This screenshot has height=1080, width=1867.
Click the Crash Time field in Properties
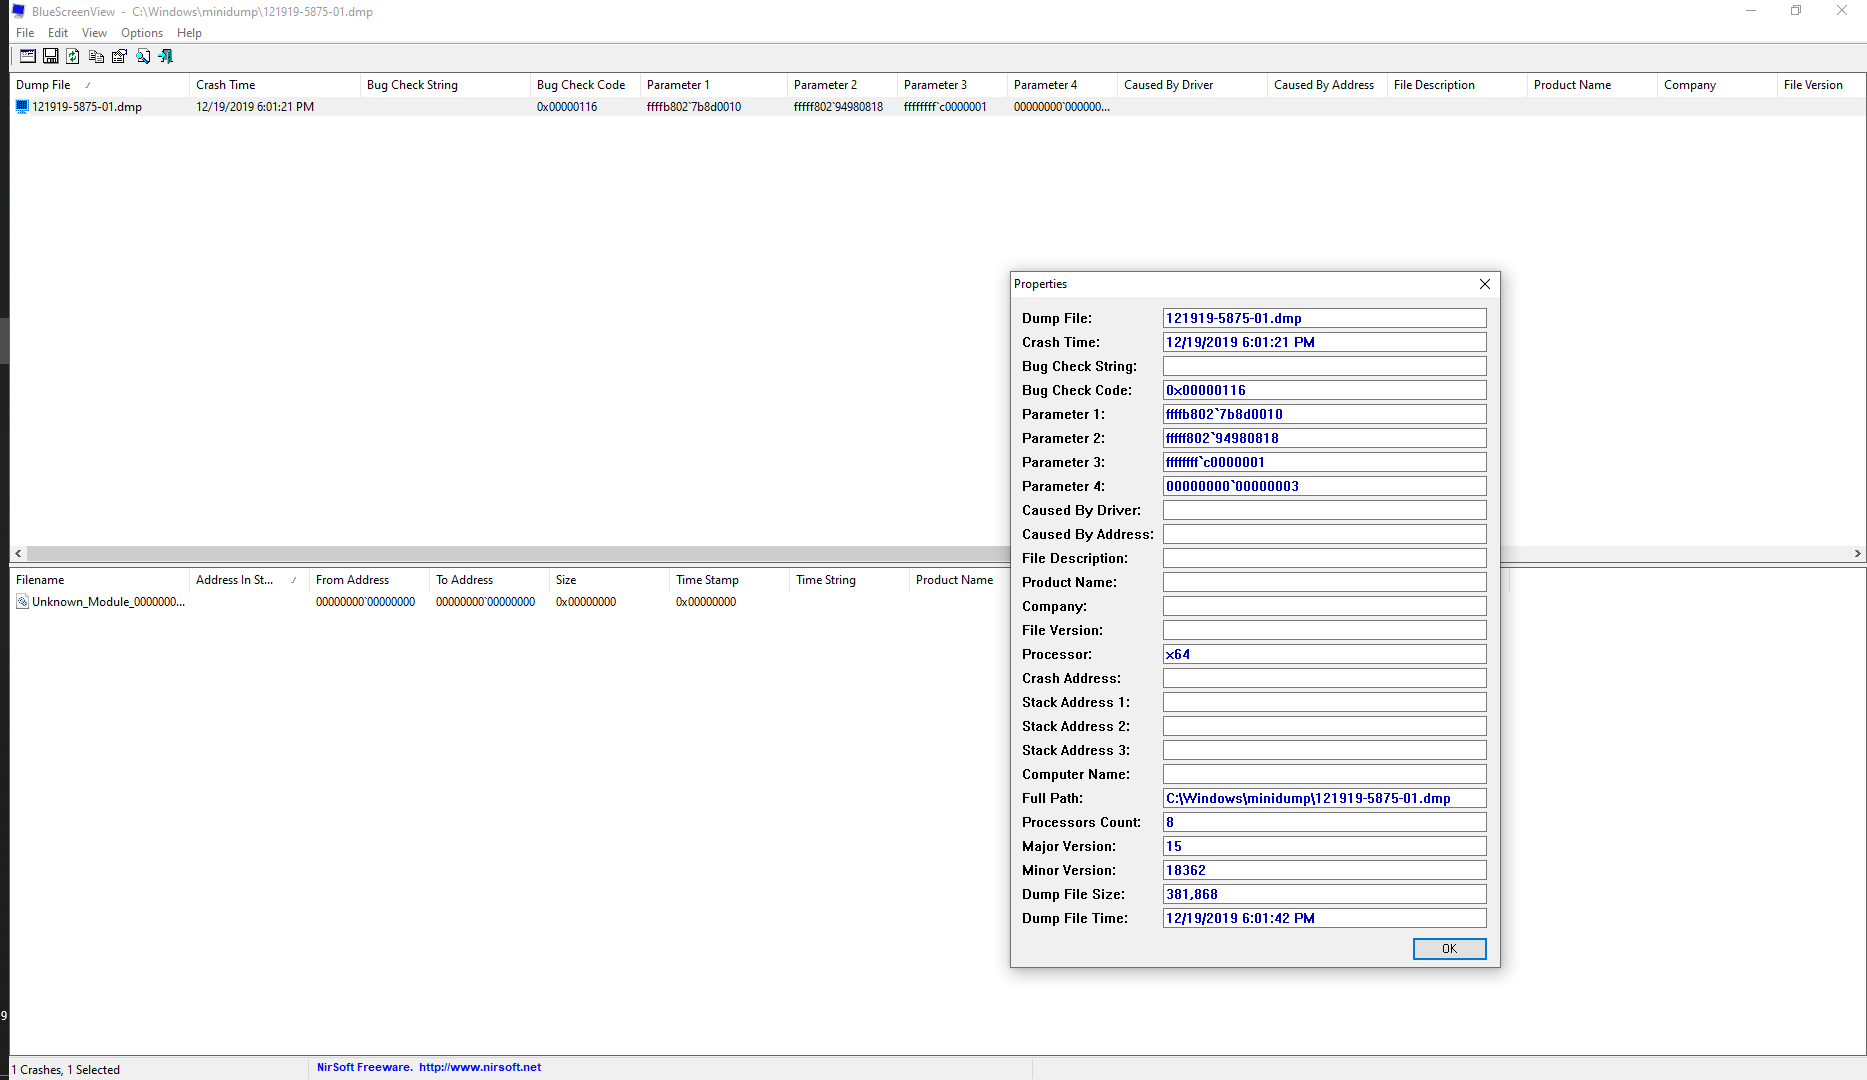click(1324, 342)
